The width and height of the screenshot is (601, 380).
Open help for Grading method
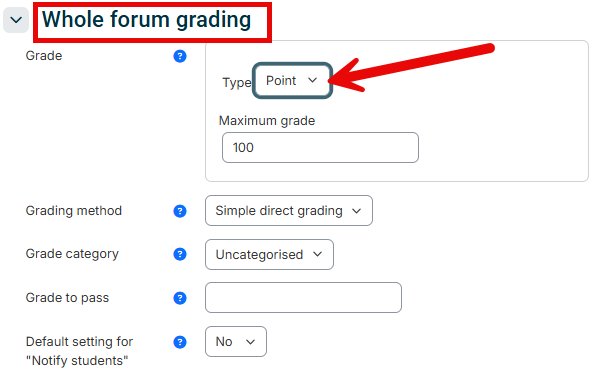[x=180, y=211]
